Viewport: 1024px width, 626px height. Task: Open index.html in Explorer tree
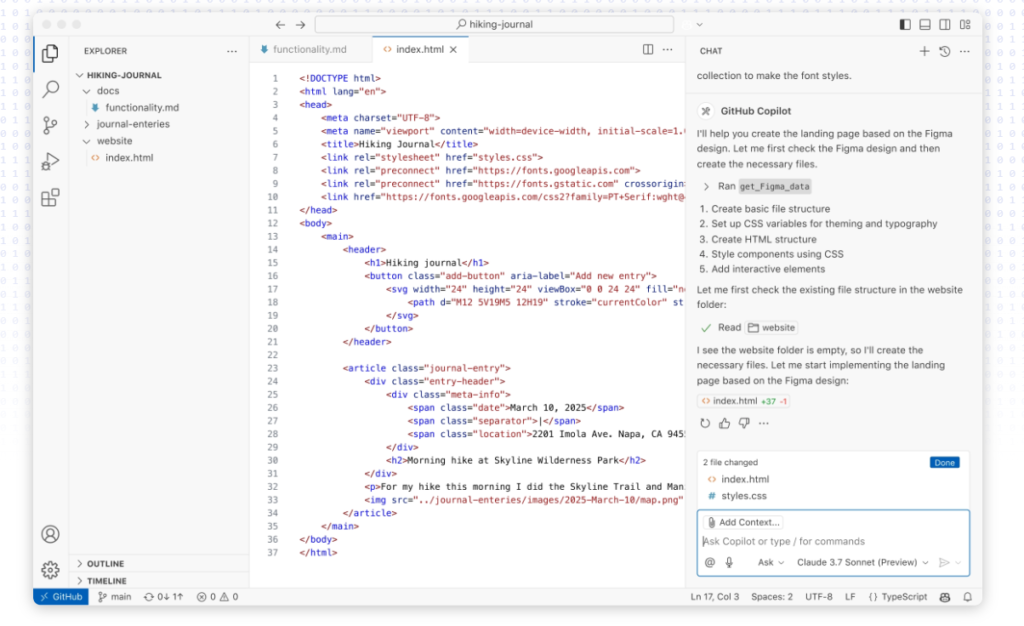[129, 158]
